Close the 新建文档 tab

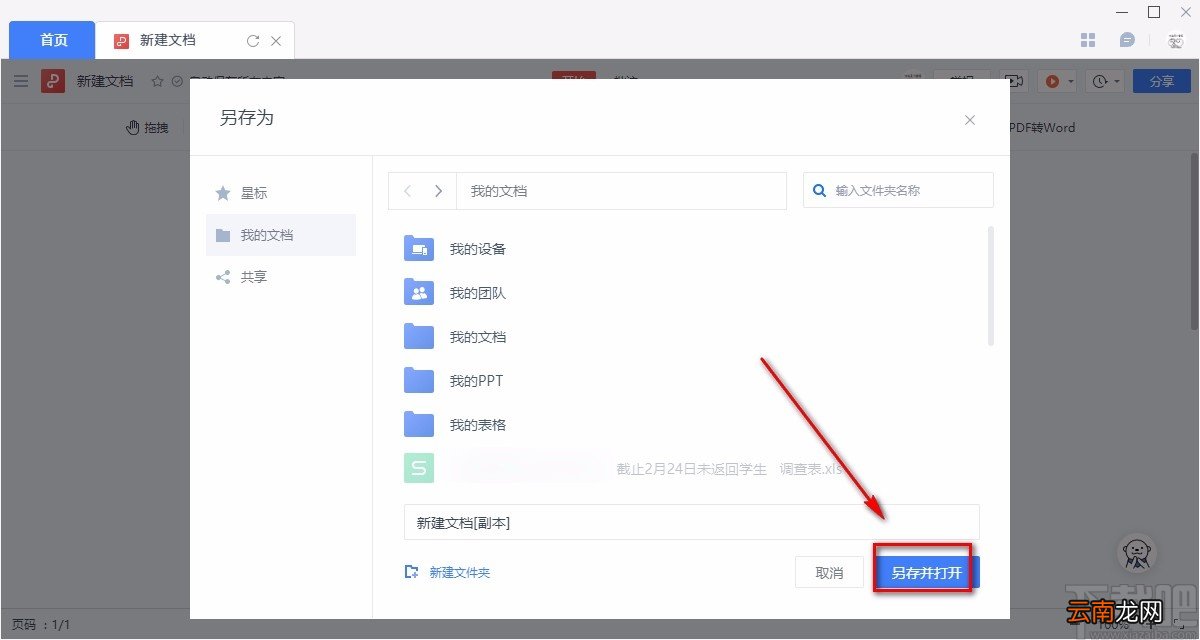276,41
